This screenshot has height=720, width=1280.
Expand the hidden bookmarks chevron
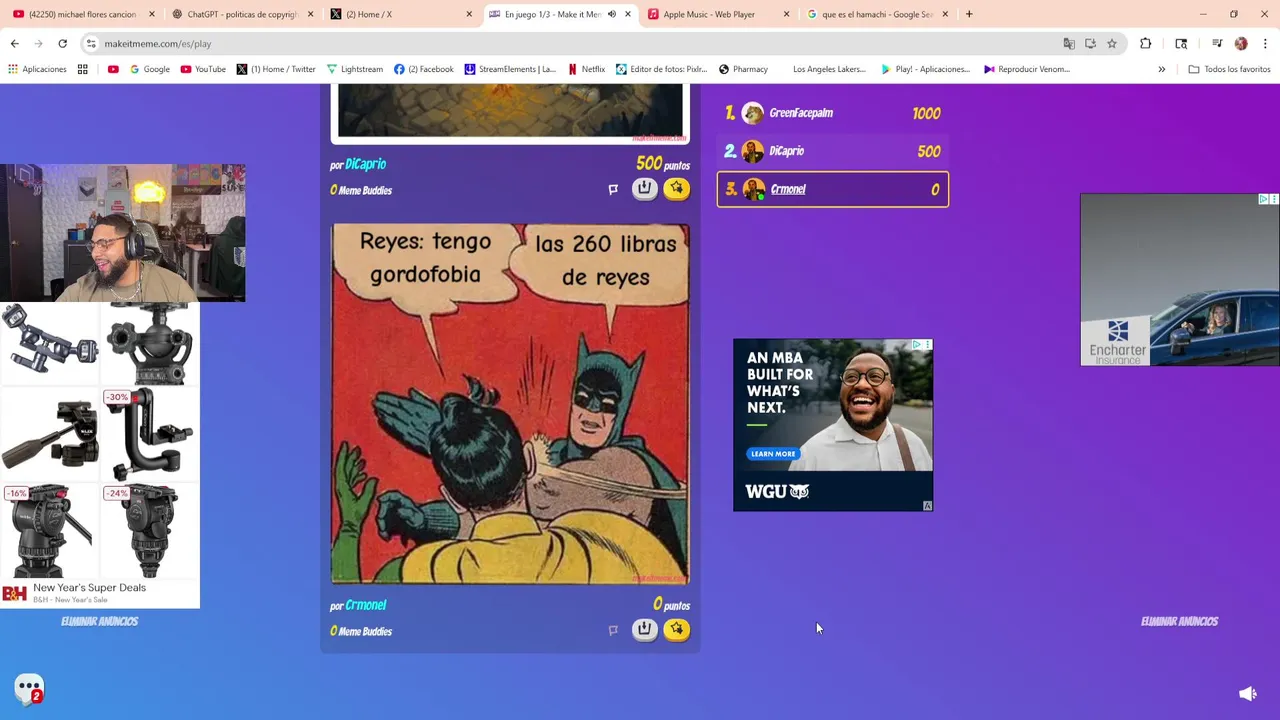click(1161, 69)
